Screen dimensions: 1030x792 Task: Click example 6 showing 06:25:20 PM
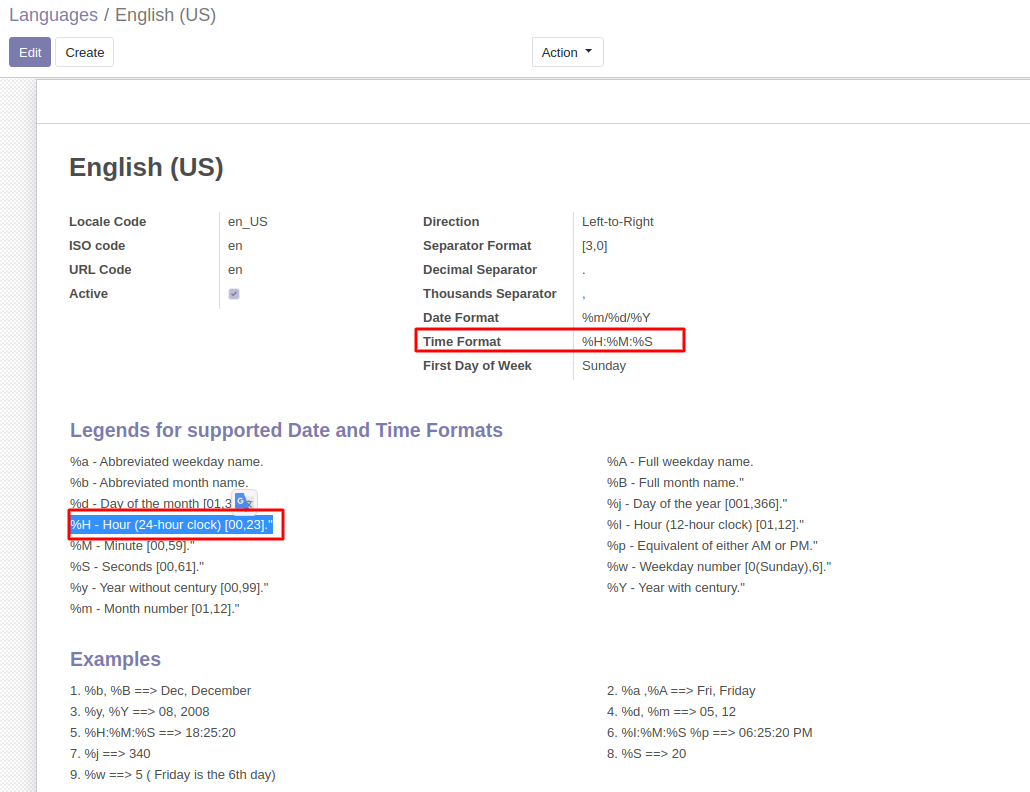click(709, 733)
